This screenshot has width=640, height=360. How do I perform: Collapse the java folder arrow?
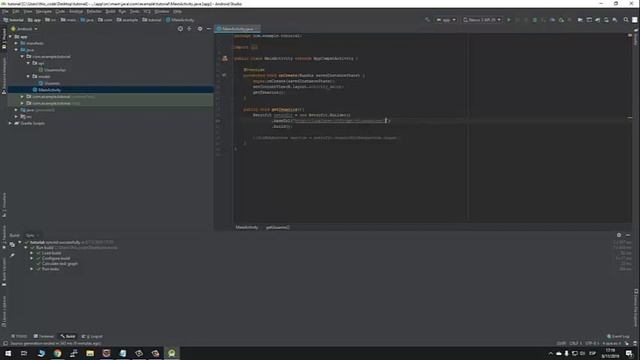[16, 50]
